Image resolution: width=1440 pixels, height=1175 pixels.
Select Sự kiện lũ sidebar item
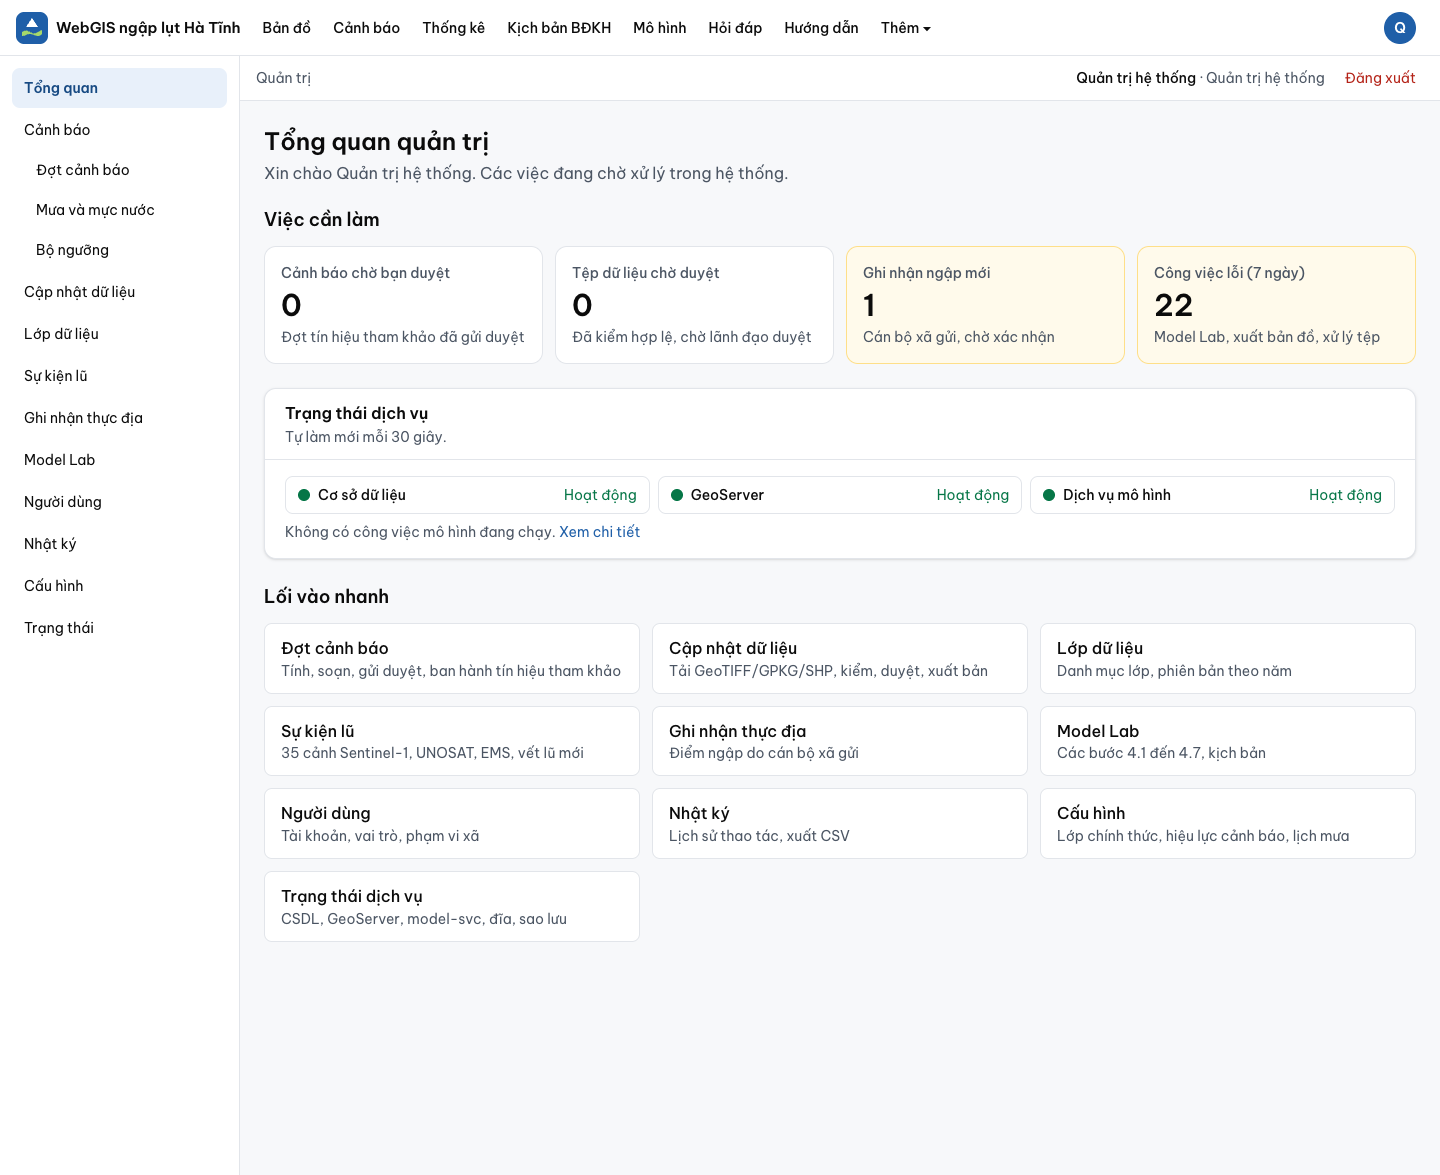click(120, 376)
